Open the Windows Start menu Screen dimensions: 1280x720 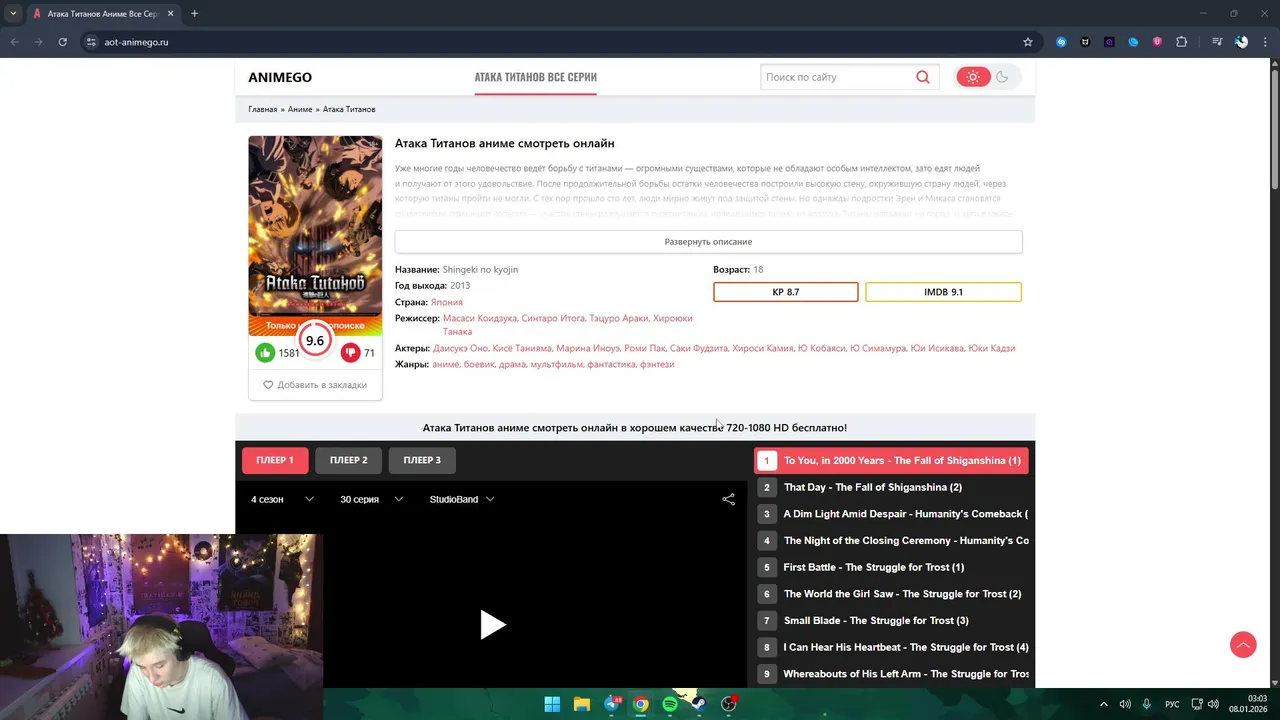[552, 704]
